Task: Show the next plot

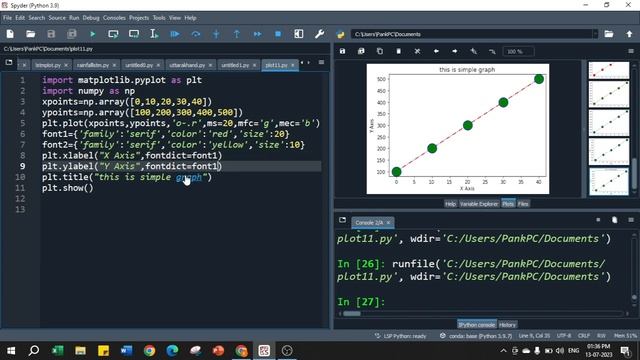Action: pyautogui.click(x=455, y=51)
